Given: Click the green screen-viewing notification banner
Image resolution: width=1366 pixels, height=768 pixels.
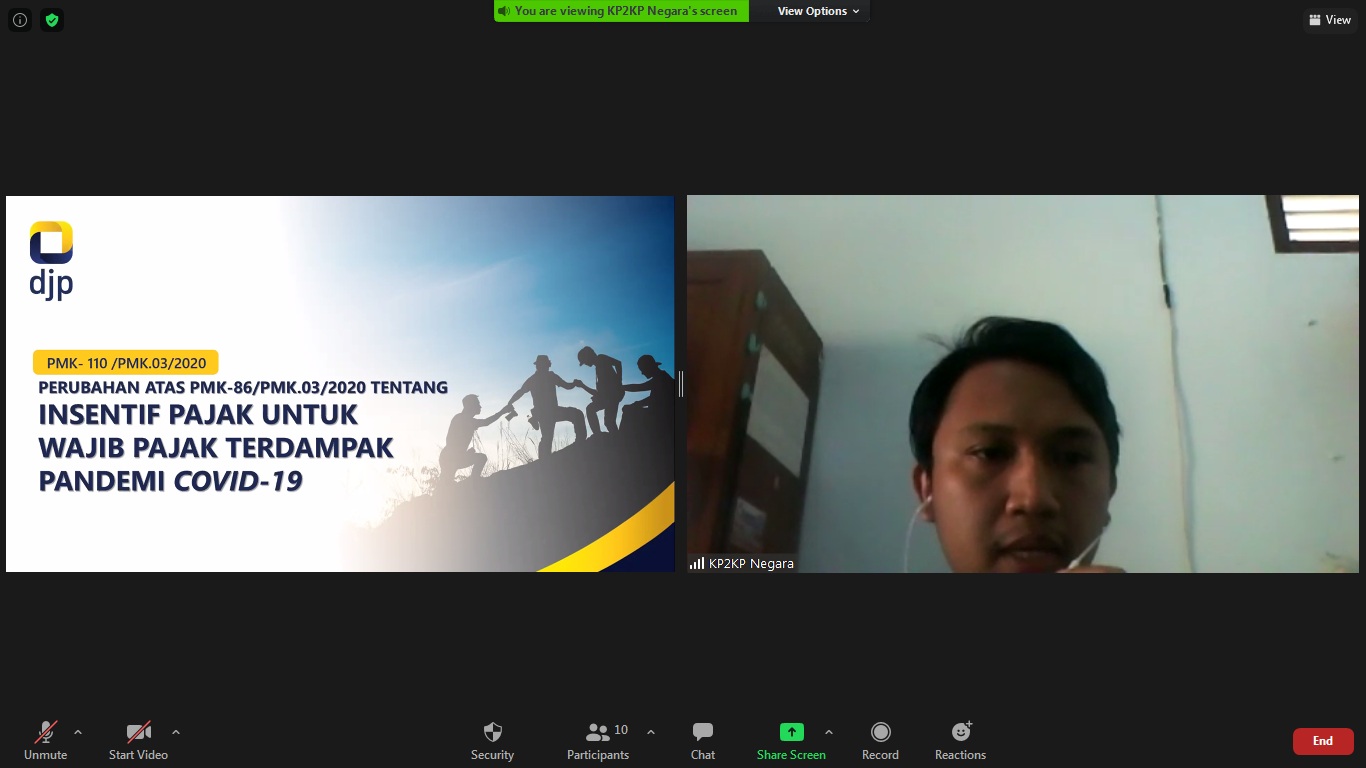Looking at the screenshot, I should (621, 11).
